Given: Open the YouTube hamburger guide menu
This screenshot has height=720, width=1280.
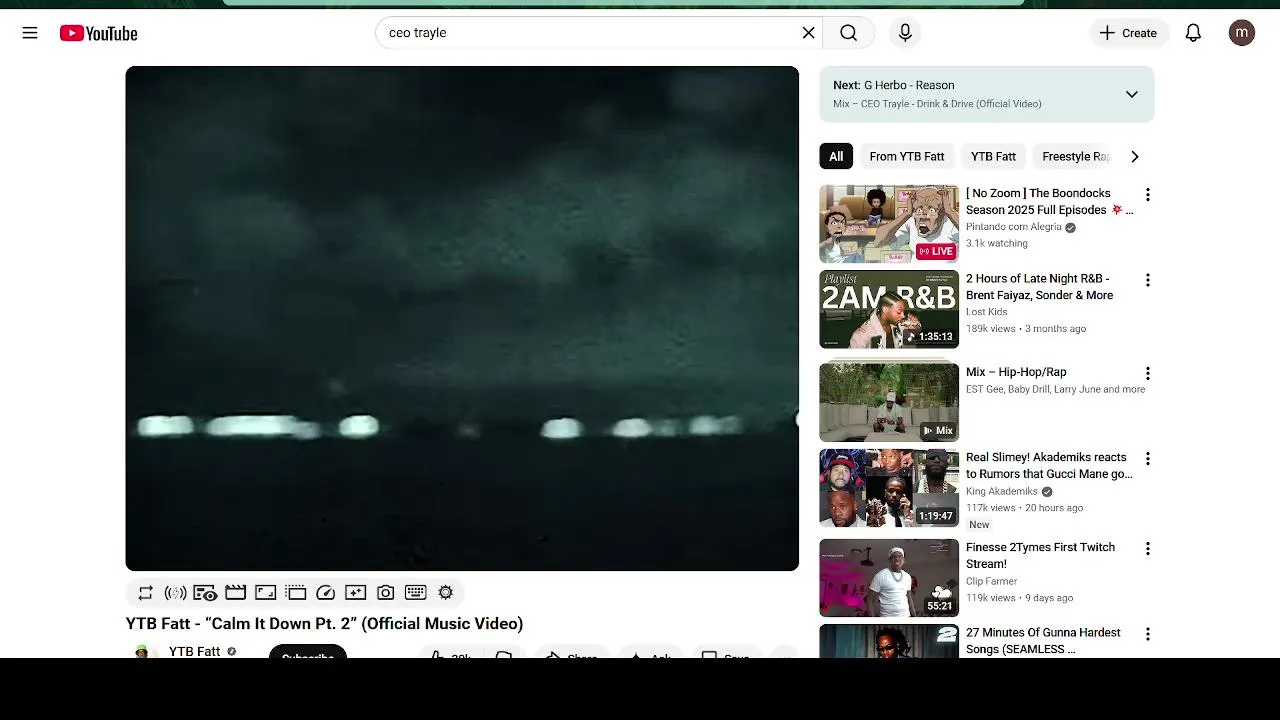Looking at the screenshot, I should (x=30, y=33).
